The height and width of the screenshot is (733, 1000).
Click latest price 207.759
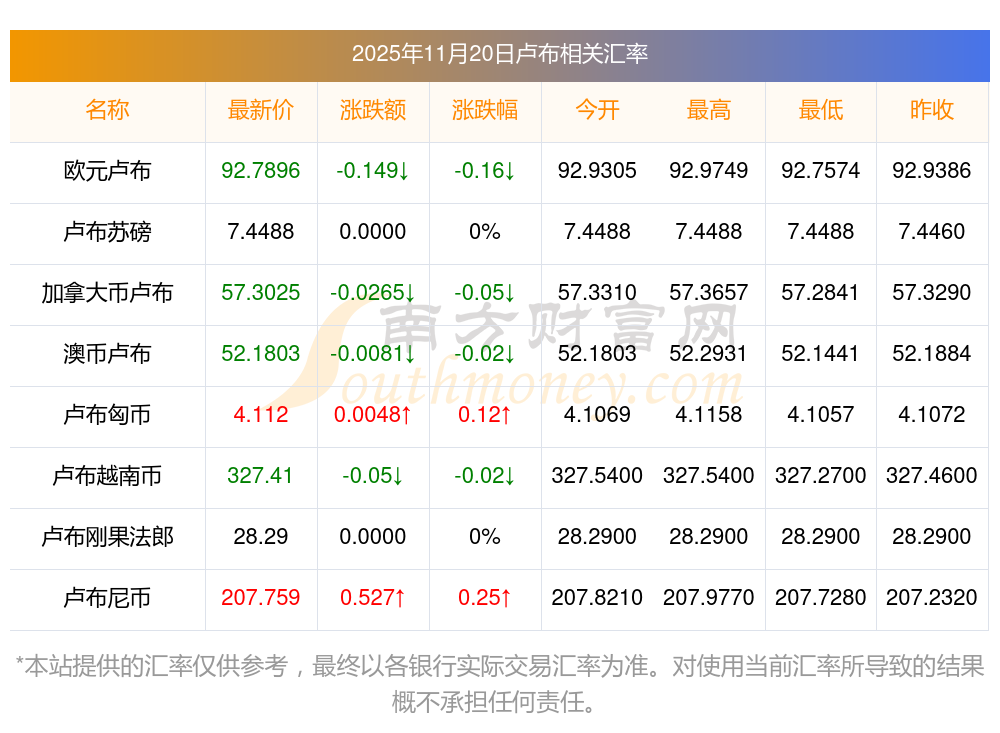coord(261,597)
